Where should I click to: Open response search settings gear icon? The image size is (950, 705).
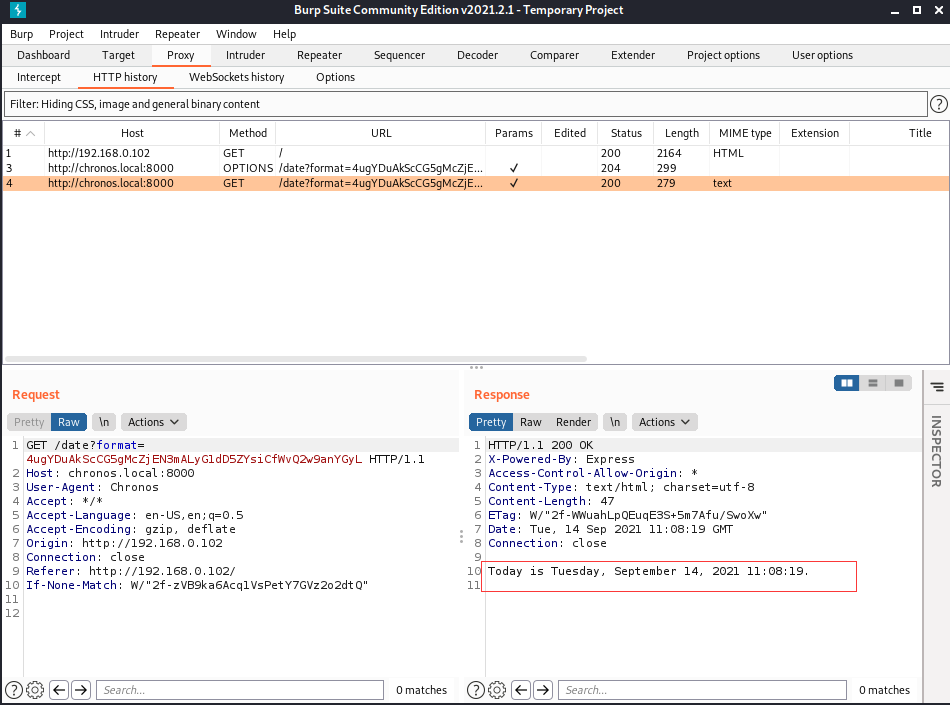coord(497,689)
